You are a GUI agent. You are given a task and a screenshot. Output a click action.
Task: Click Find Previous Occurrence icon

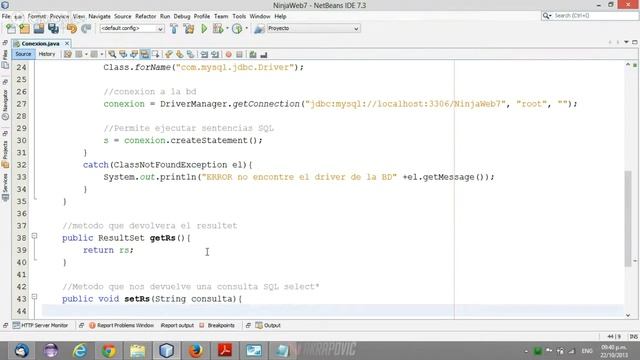(123, 54)
